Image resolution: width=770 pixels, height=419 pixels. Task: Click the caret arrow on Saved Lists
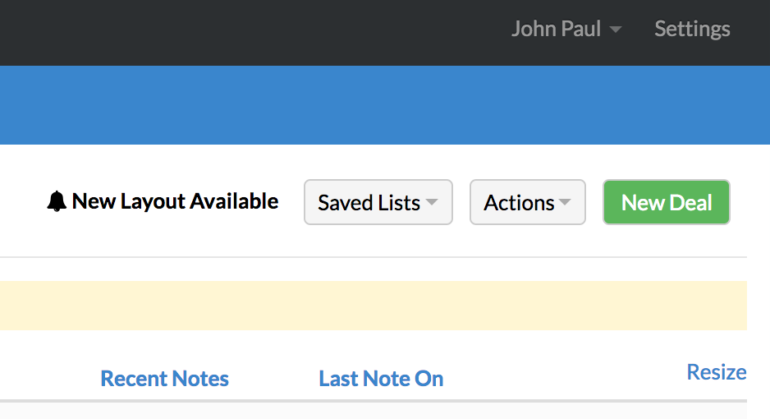432,202
